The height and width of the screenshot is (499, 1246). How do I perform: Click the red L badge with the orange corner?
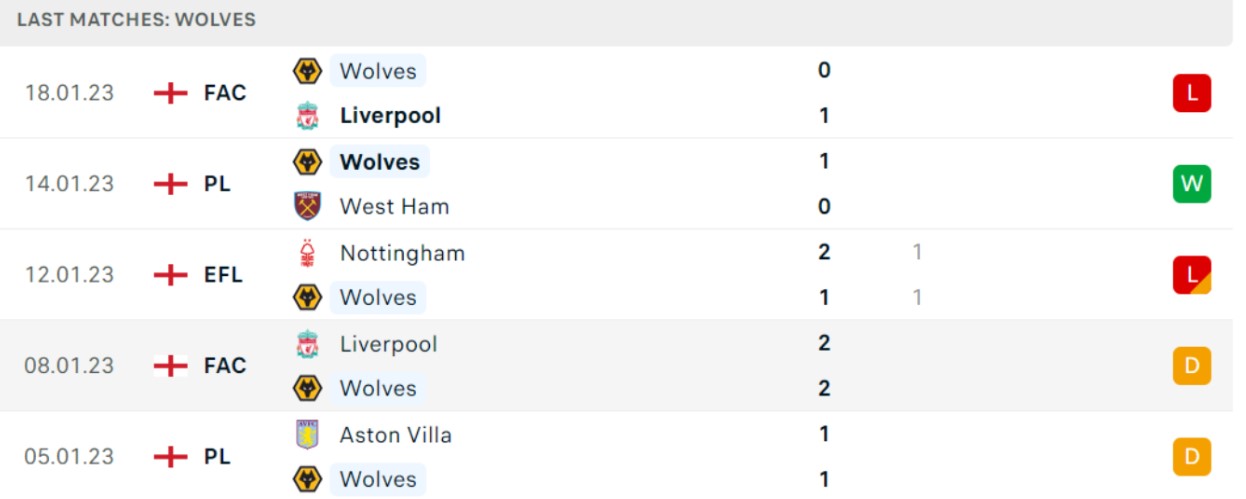point(1192,275)
